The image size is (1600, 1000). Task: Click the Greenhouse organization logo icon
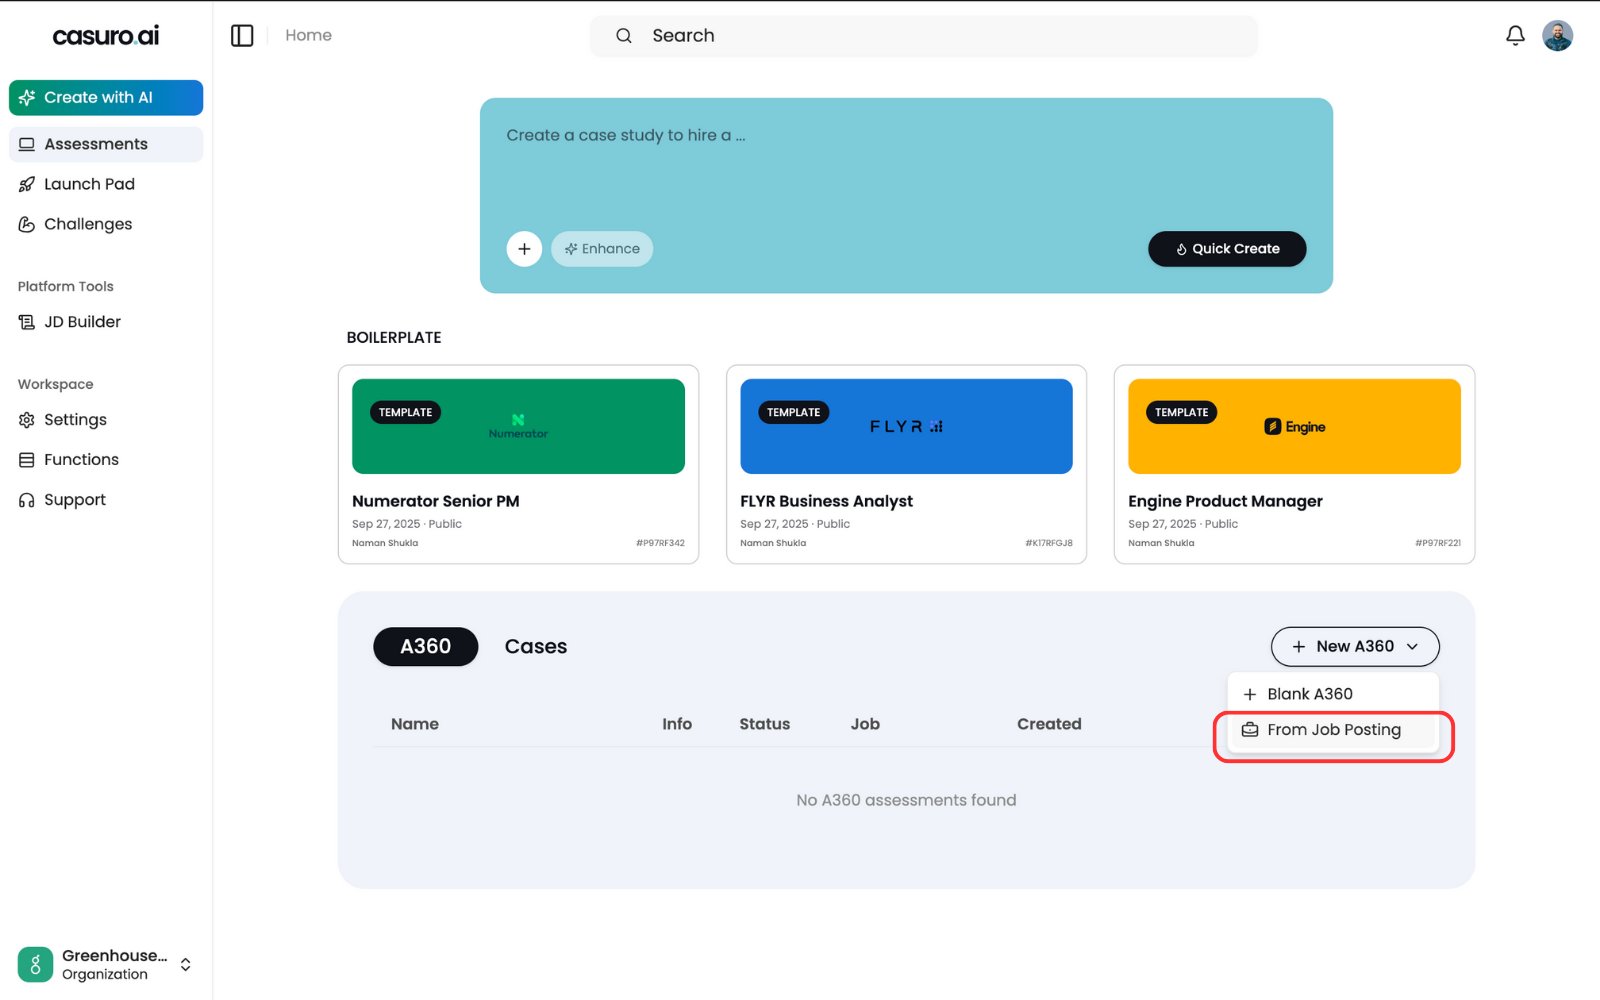click(35, 964)
